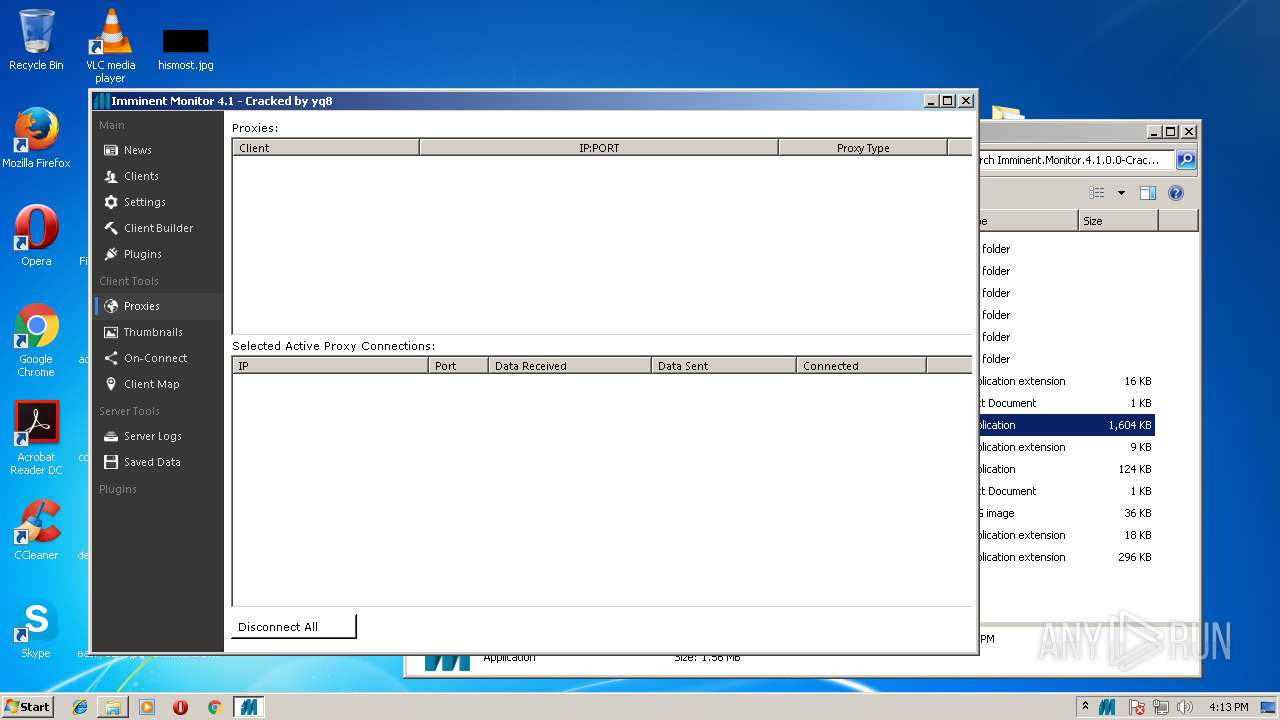Select the 296 KB extension row in Explorer
Image resolution: width=1280 pixels, height=720 pixels.
[1067, 557]
